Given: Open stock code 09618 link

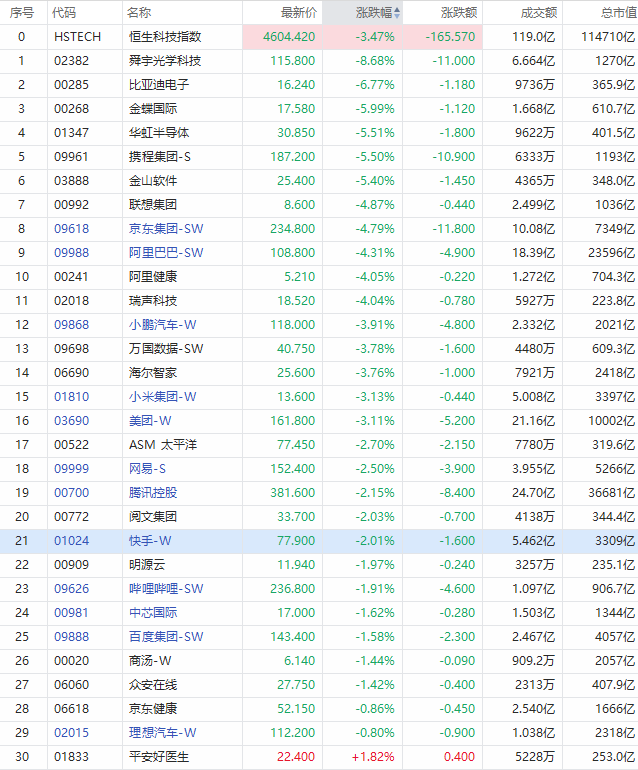Looking at the screenshot, I should click(x=72, y=229).
